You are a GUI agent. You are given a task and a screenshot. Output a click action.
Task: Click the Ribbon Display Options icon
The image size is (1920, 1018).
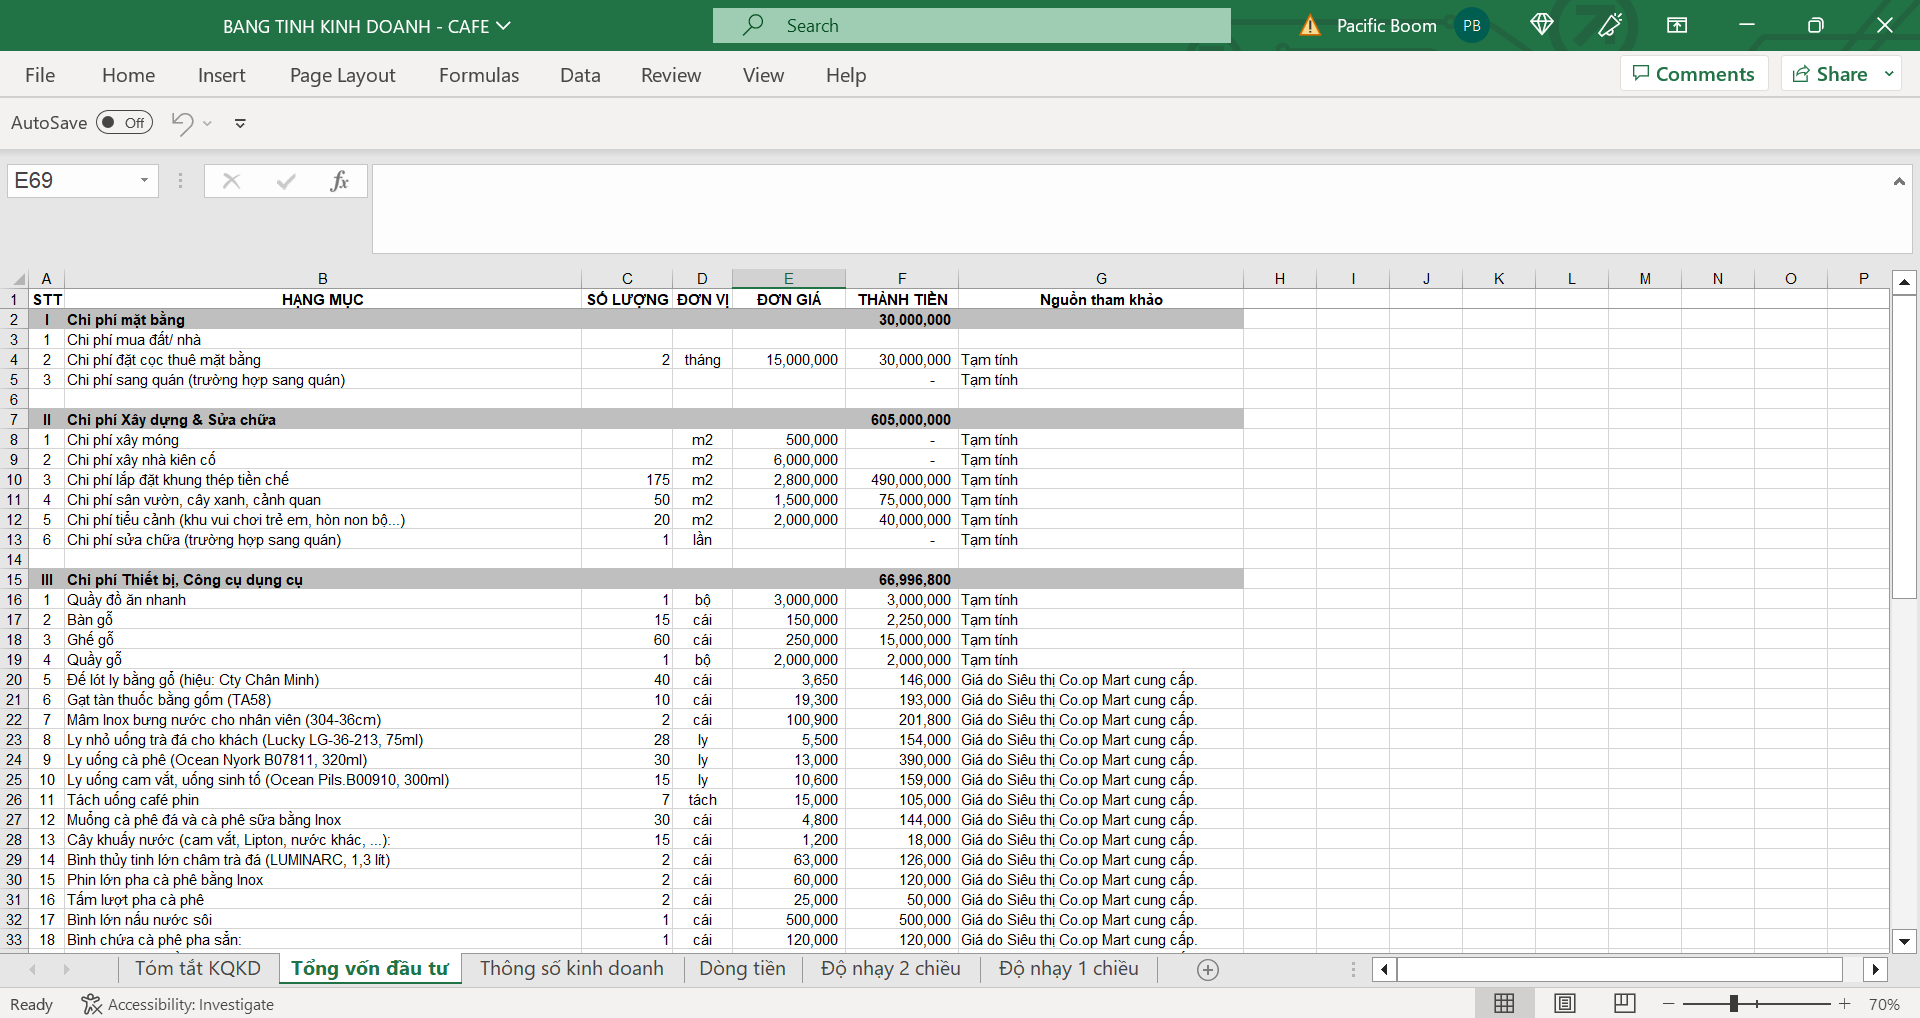pyautogui.click(x=1677, y=25)
